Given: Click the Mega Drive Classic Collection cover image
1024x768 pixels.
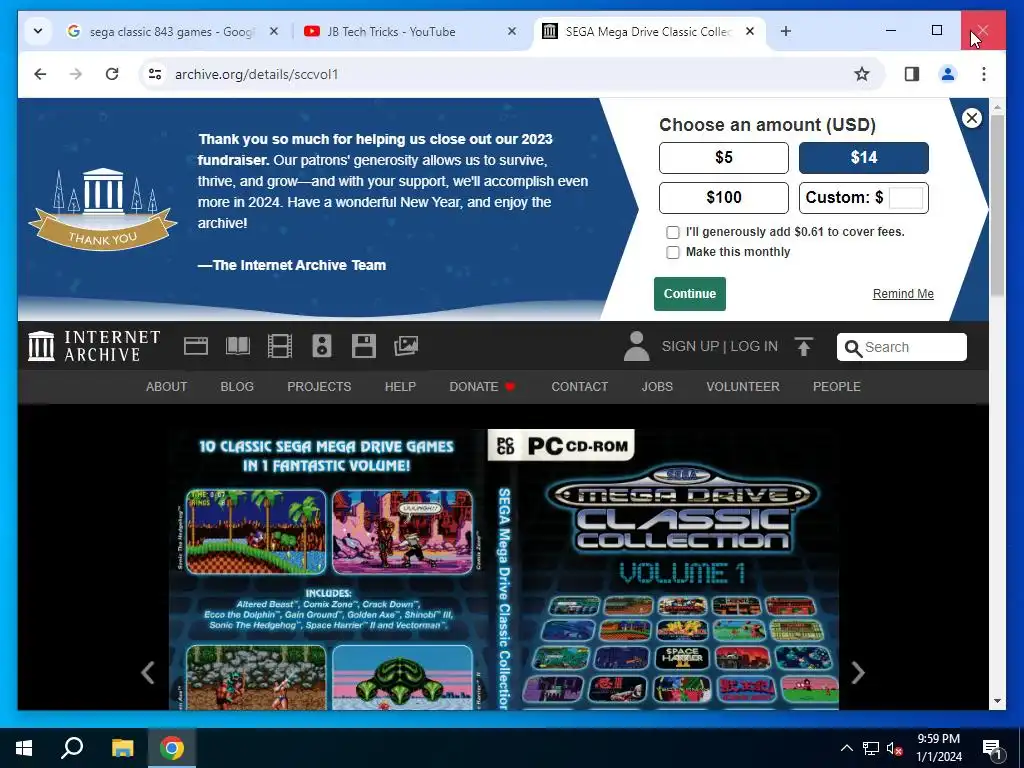Looking at the screenshot, I should click(504, 569).
